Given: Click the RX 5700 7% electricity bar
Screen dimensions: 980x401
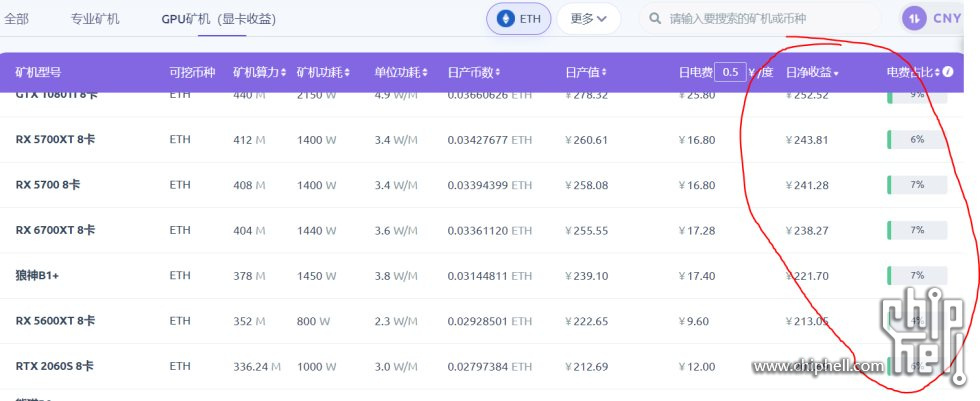Looking at the screenshot, I should click(917, 185).
